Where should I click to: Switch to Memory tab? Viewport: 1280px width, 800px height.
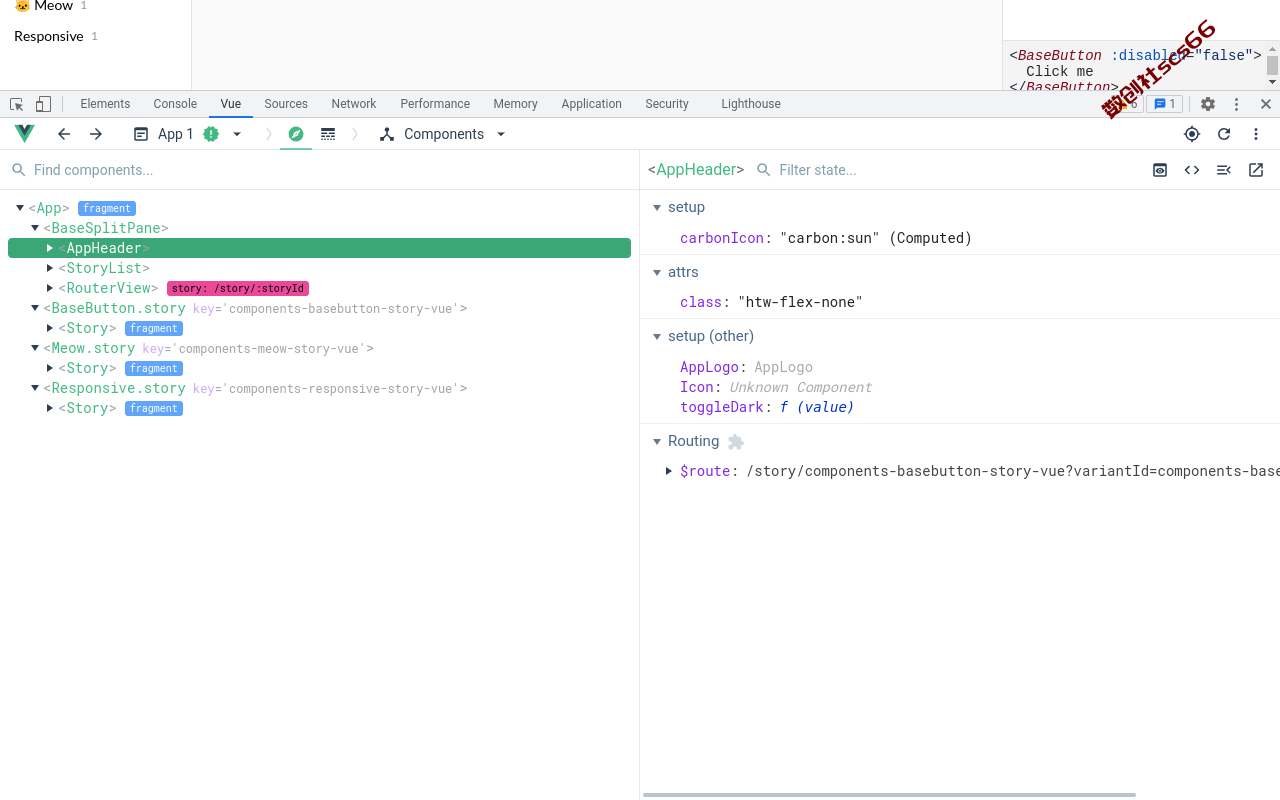point(515,104)
